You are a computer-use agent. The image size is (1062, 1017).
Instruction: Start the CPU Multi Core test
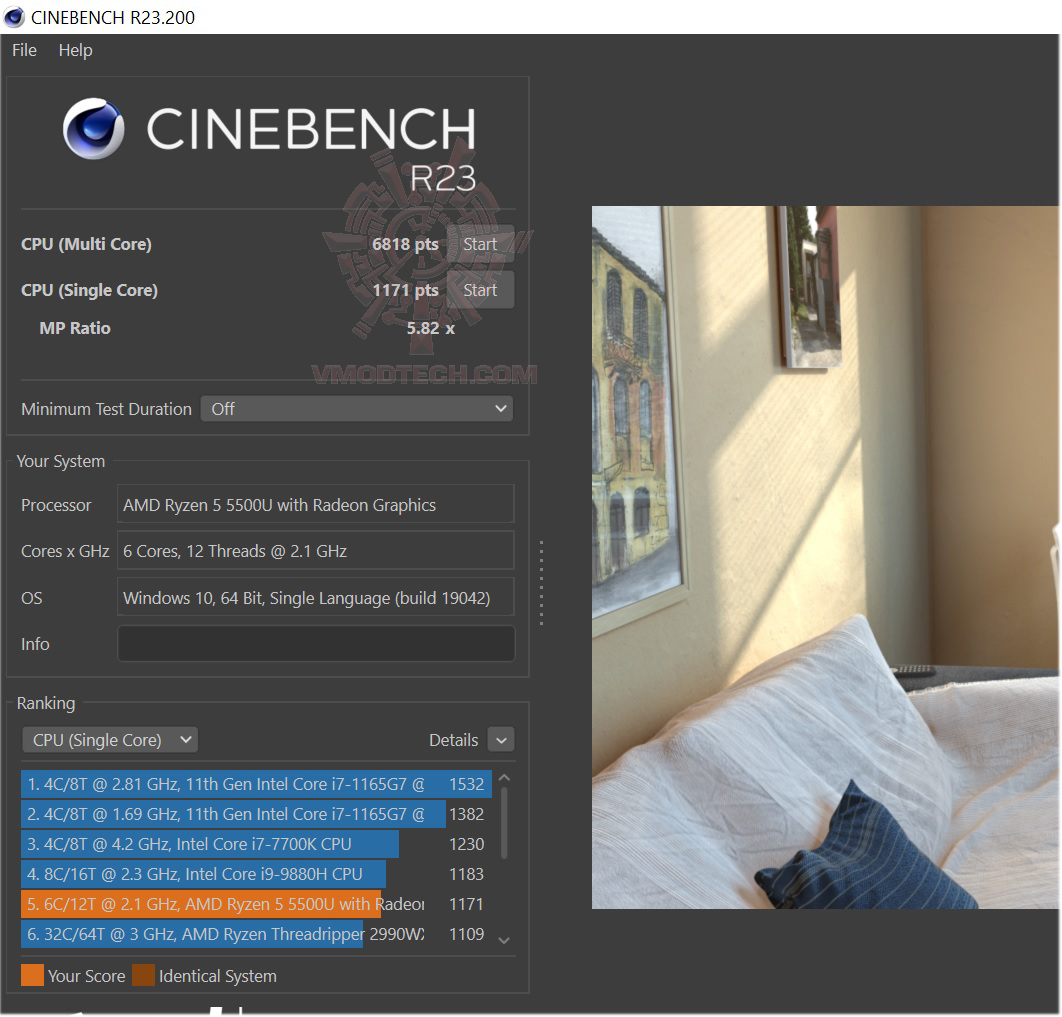click(x=480, y=244)
